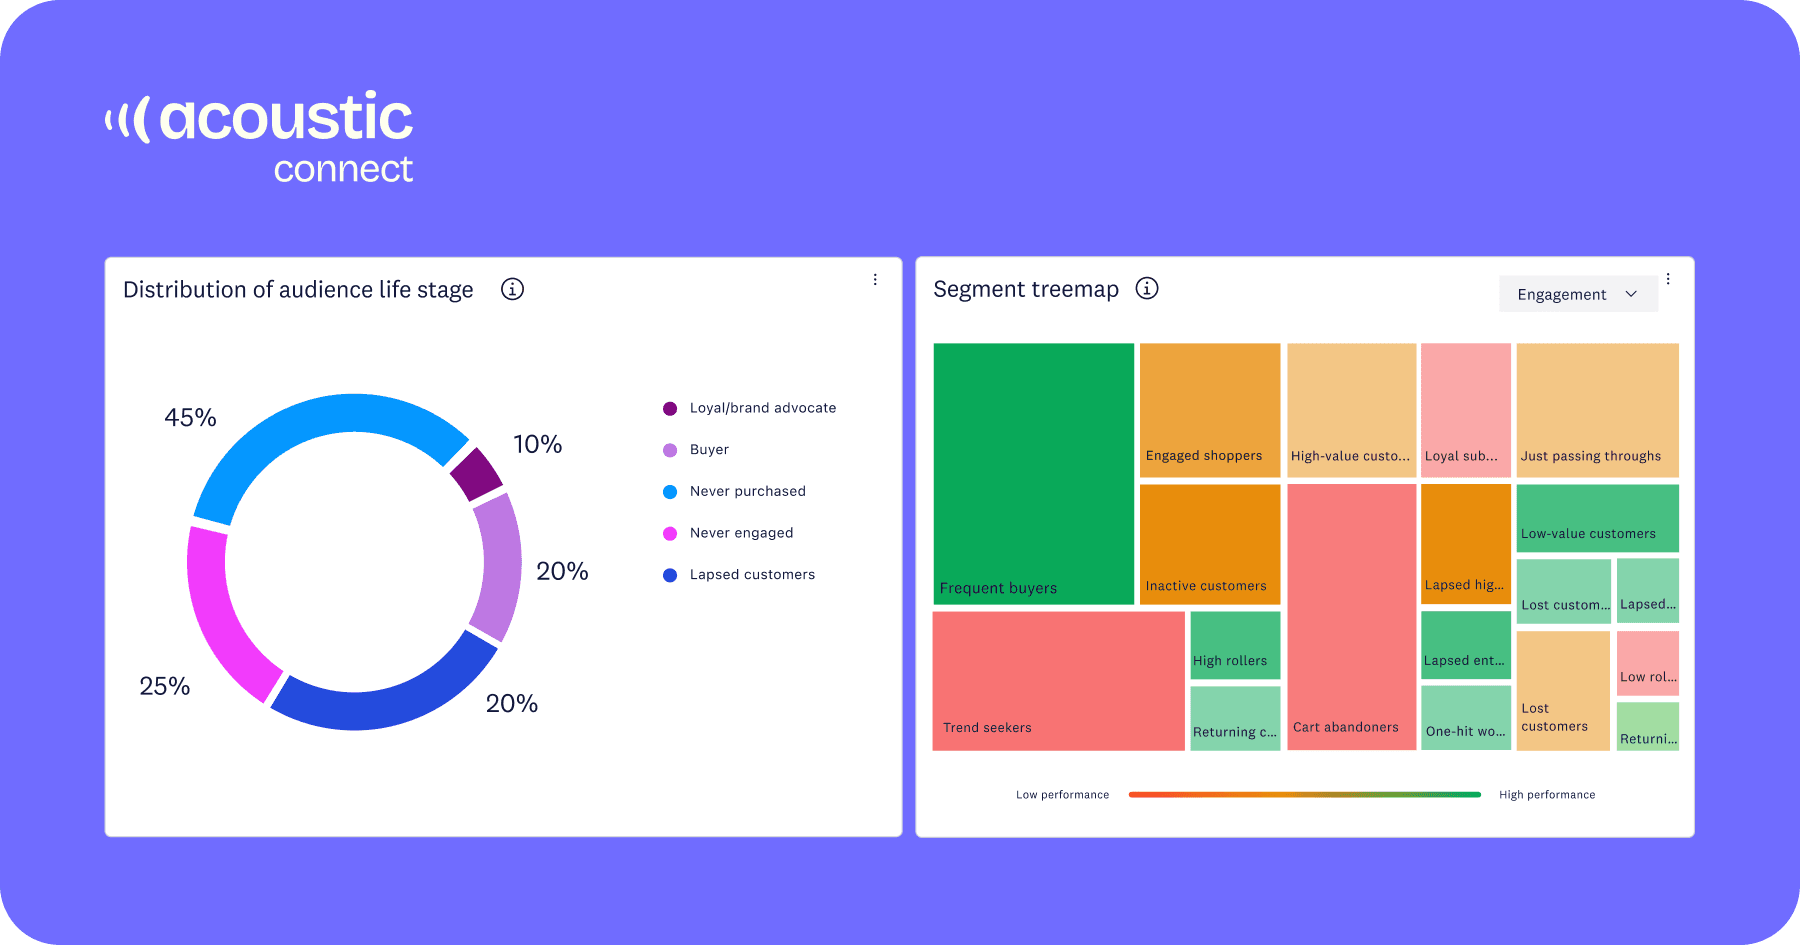Click the Never engaged legend color dot
The width and height of the screenshot is (1800, 945).
(669, 532)
